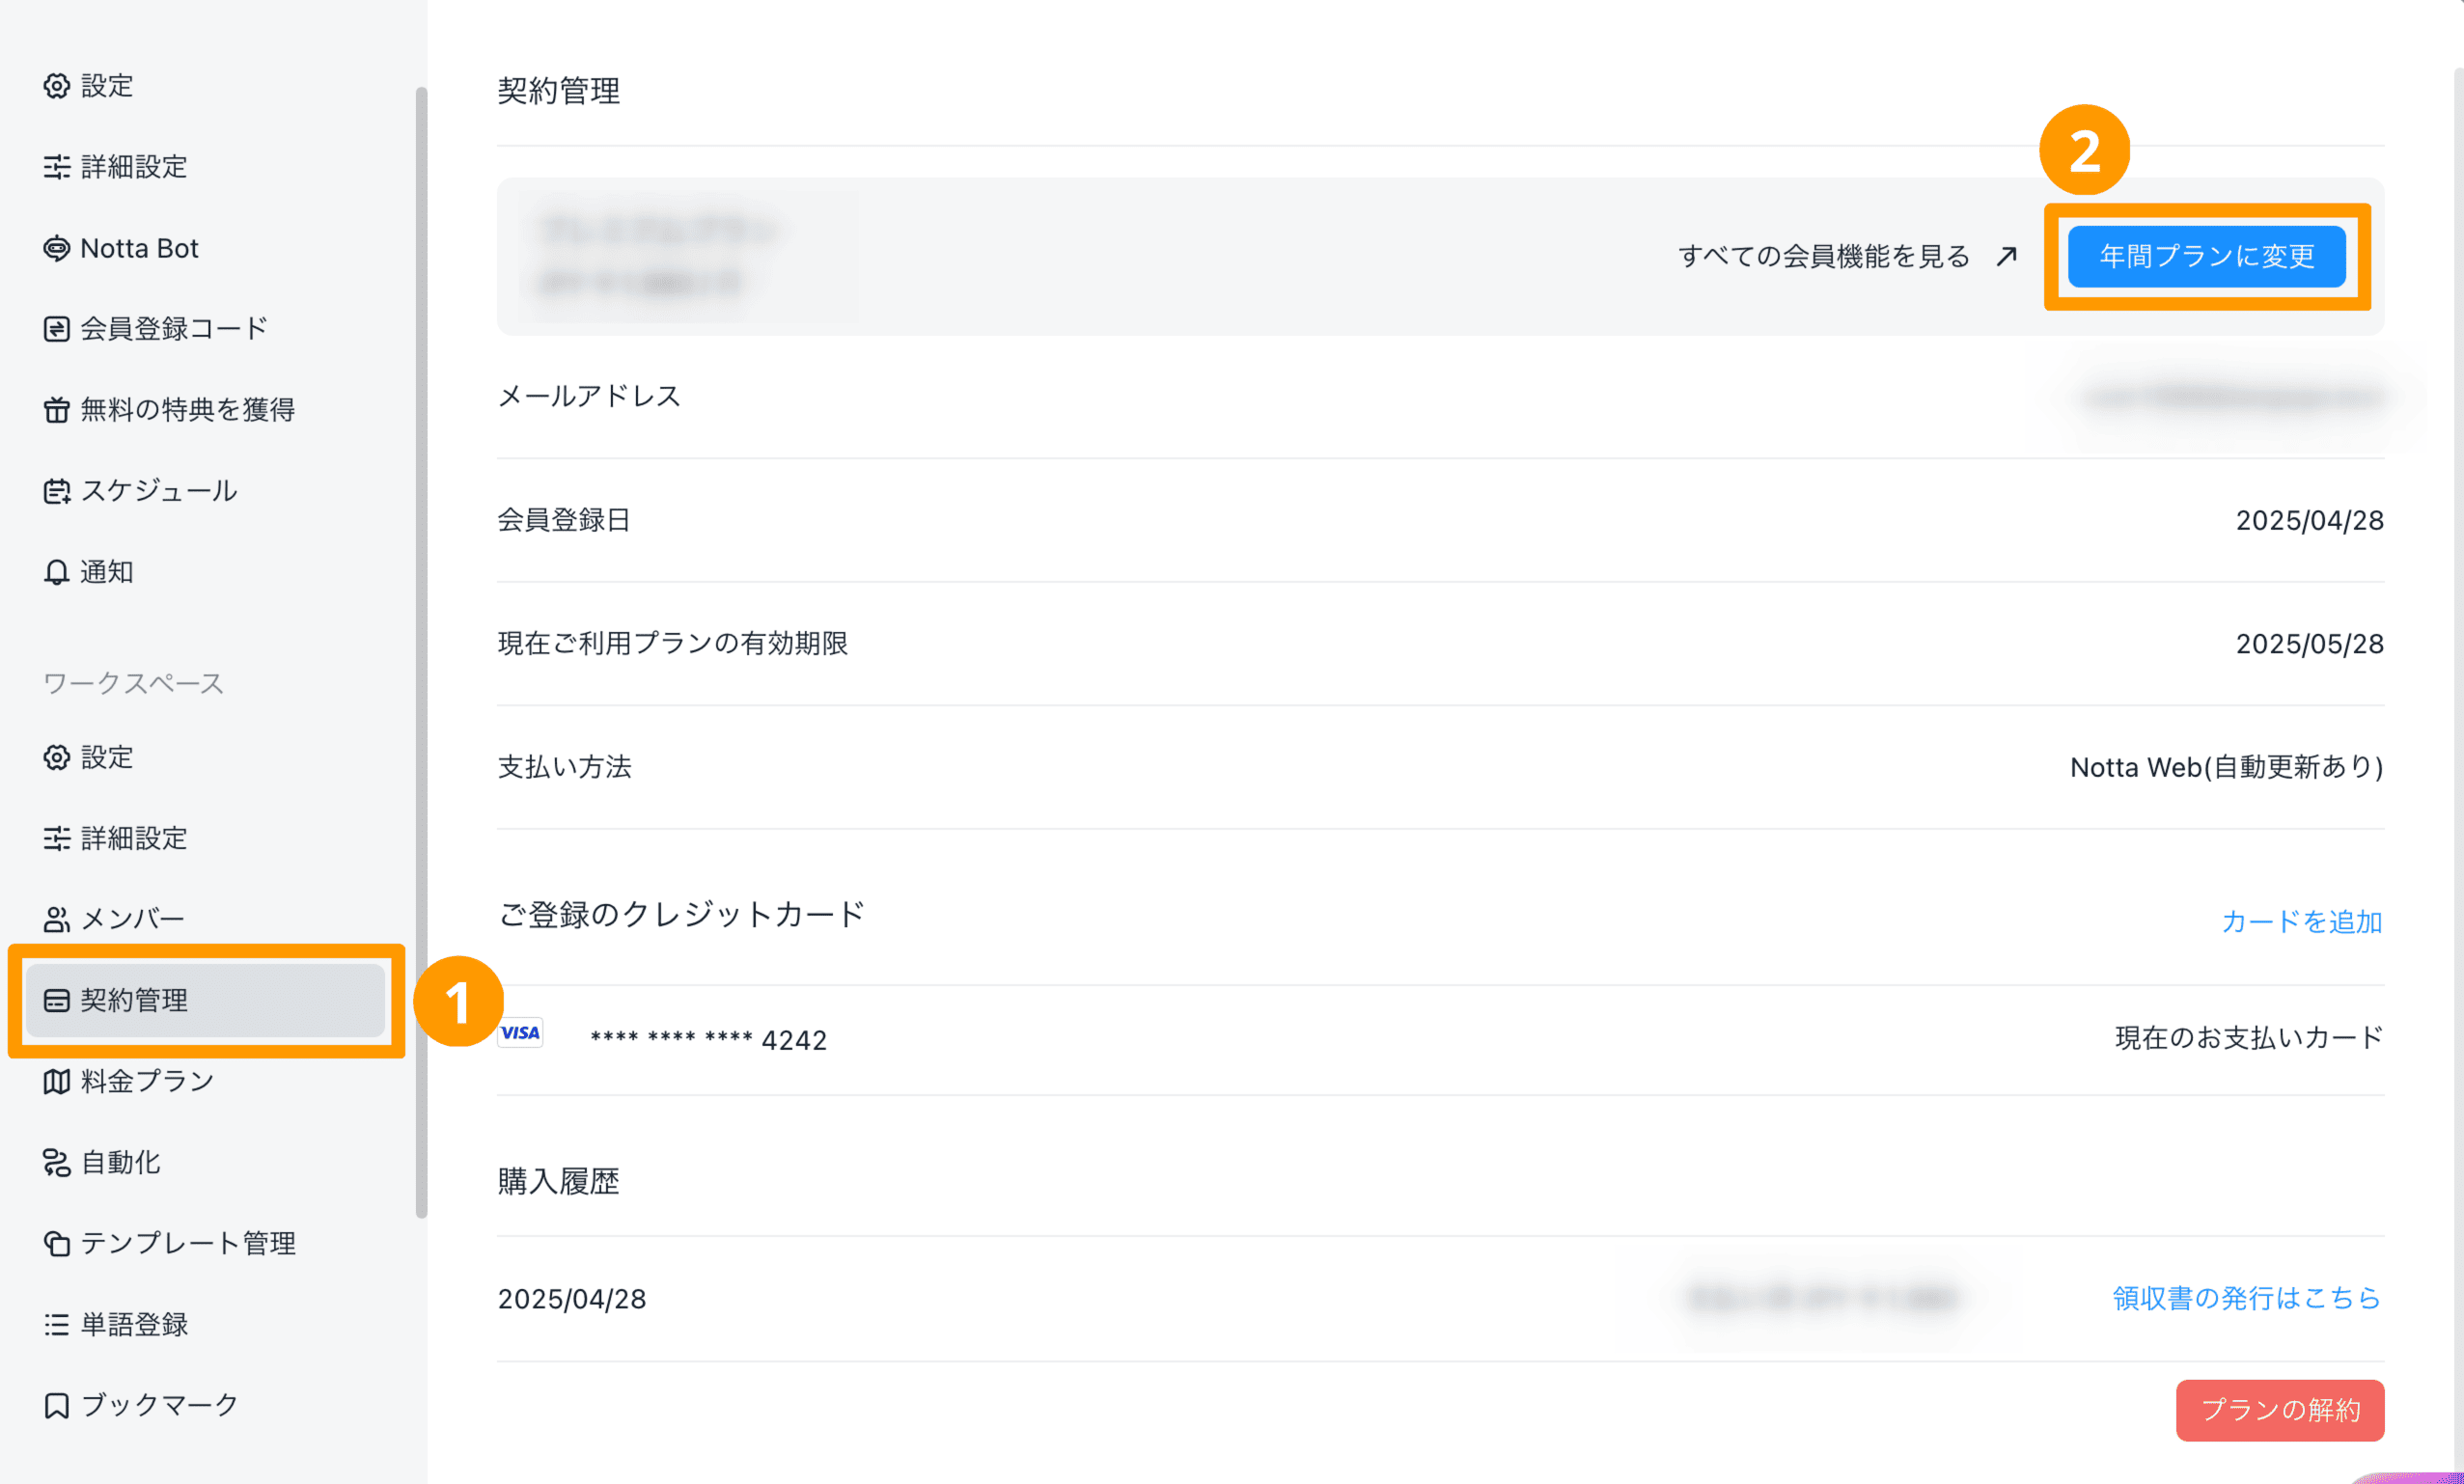Click the sidebar vertical scrollbar
The width and height of the screenshot is (2464, 1484).
pyautogui.click(x=421, y=652)
